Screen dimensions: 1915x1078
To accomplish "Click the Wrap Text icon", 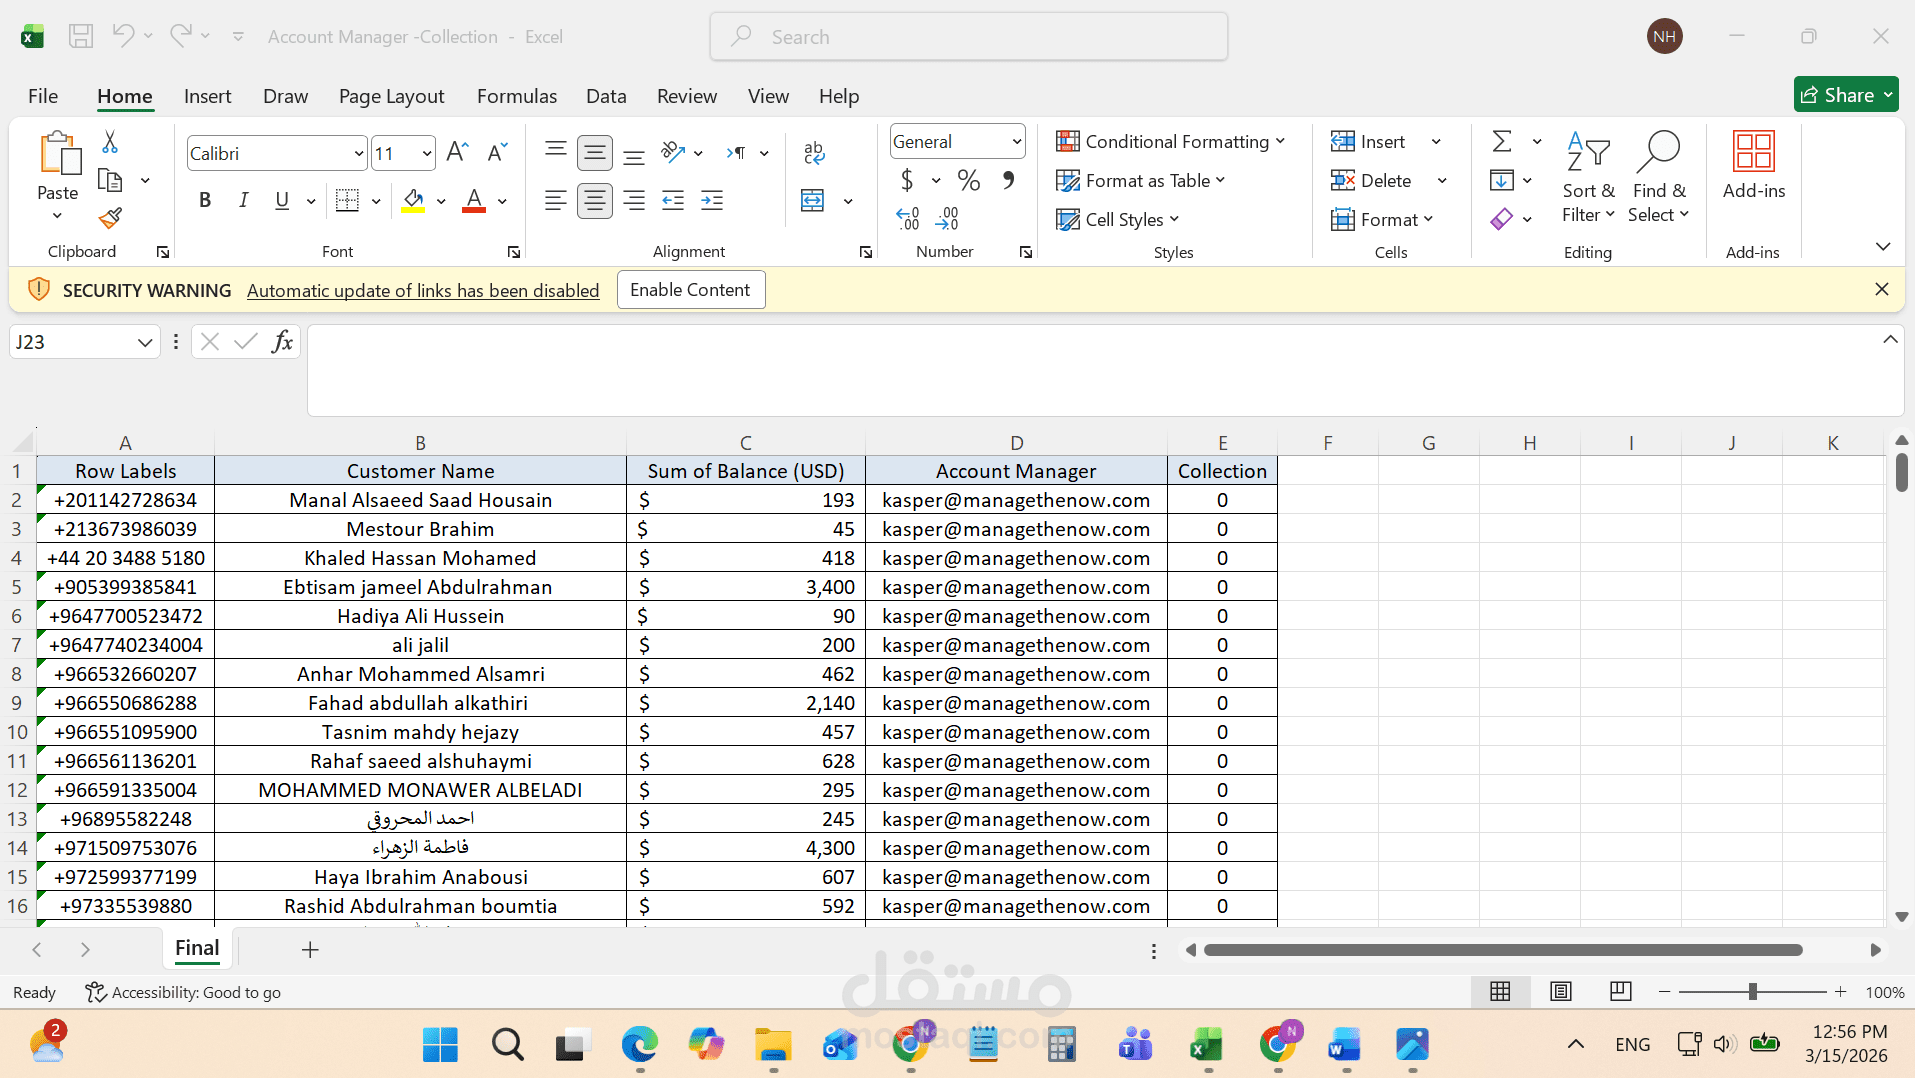I will pyautogui.click(x=814, y=152).
